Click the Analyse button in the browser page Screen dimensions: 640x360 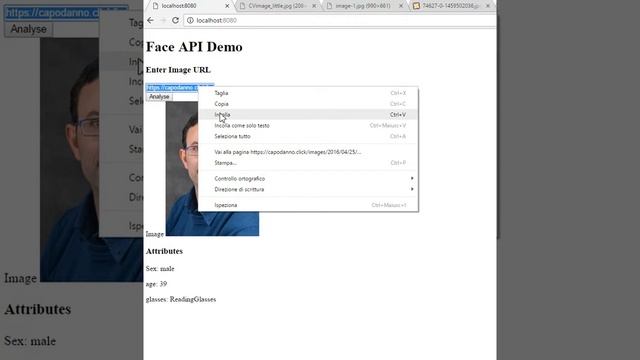159,97
